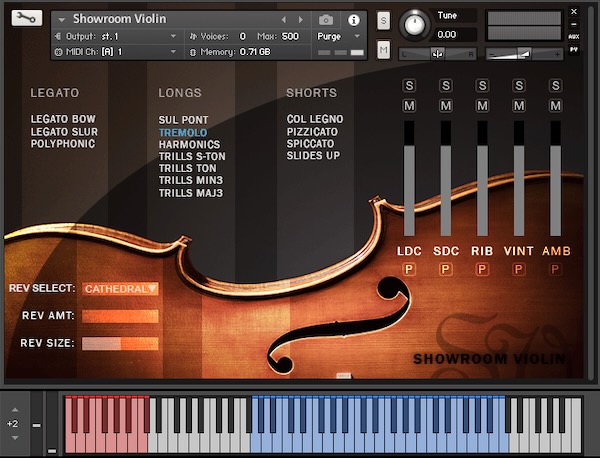Solo the VINT microphone channel

pyautogui.click(x=518, y=85)
